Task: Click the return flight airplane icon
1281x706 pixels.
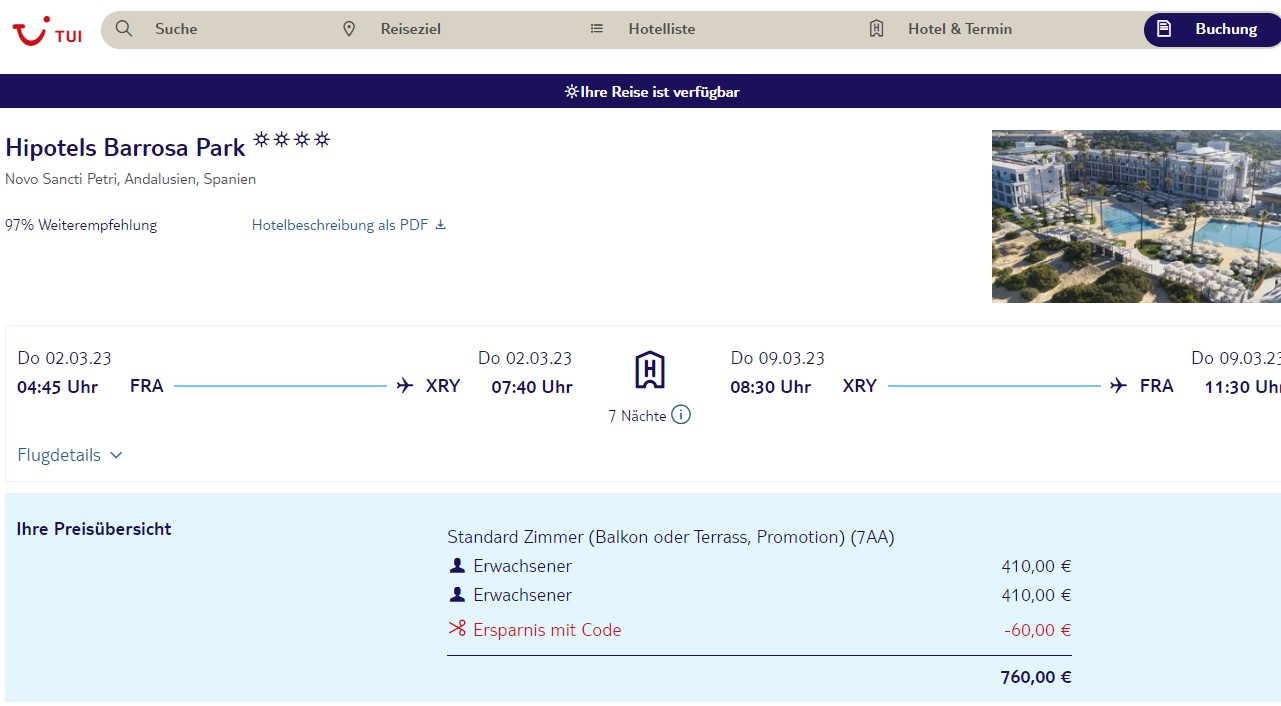Action: pos(1118,385)
